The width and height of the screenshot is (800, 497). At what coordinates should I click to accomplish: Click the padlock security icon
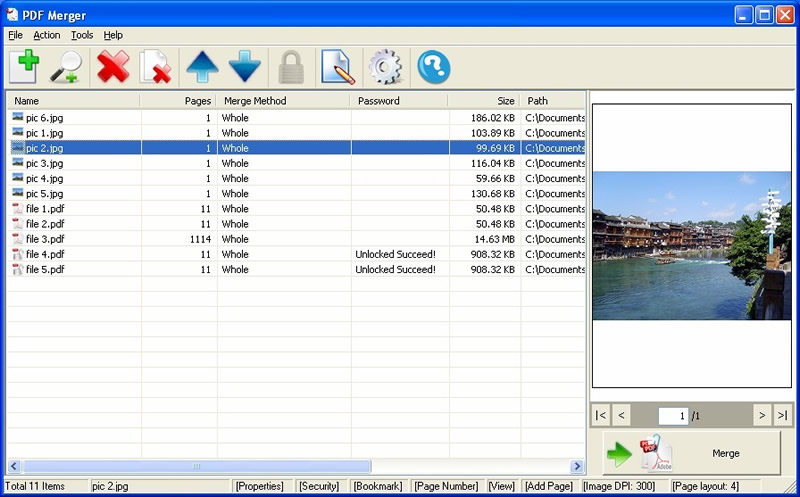click(291, 67)
